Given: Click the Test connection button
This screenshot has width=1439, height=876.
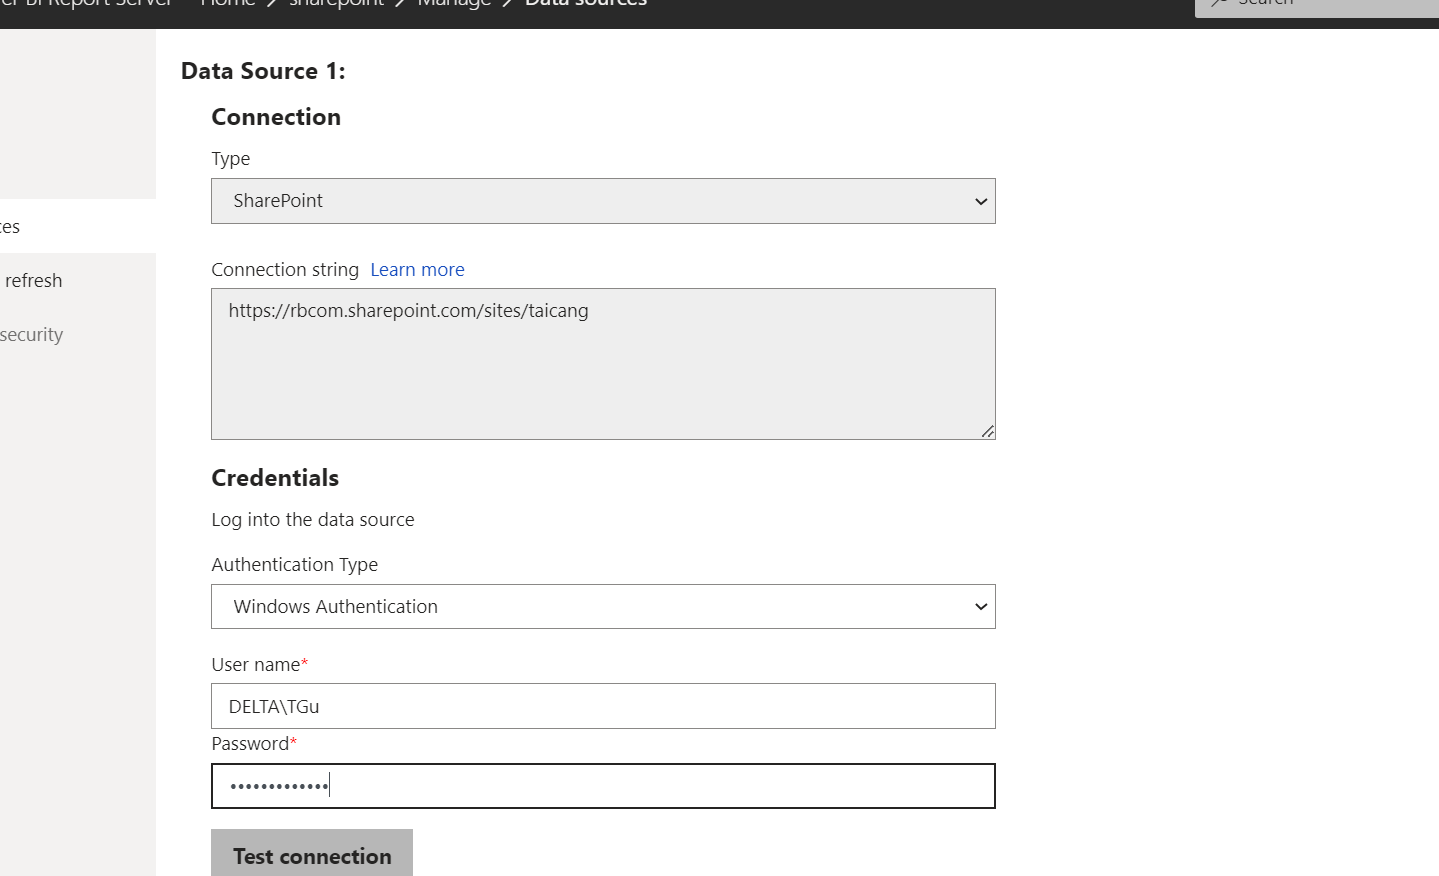Looking at the screenshot, I should tap(312, 855).
